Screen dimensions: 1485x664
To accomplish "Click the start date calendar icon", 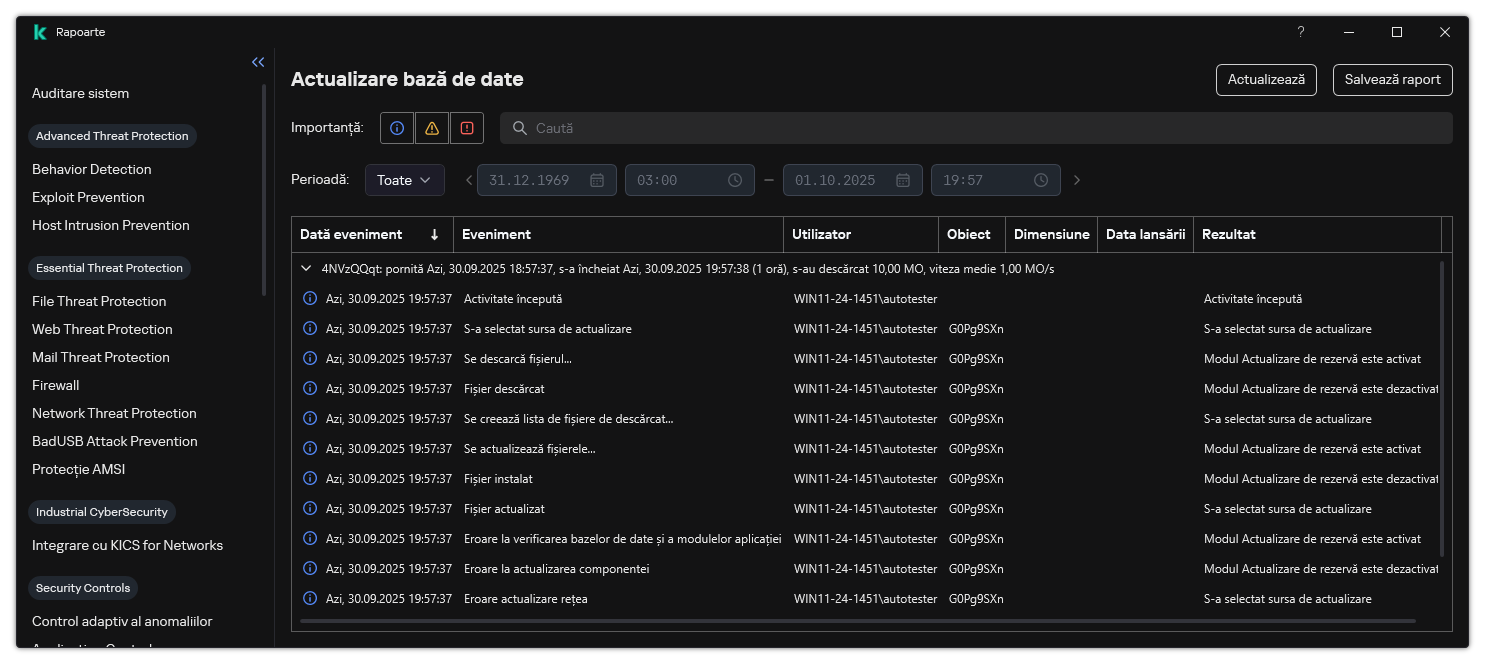I will click(x=597, y=180).
